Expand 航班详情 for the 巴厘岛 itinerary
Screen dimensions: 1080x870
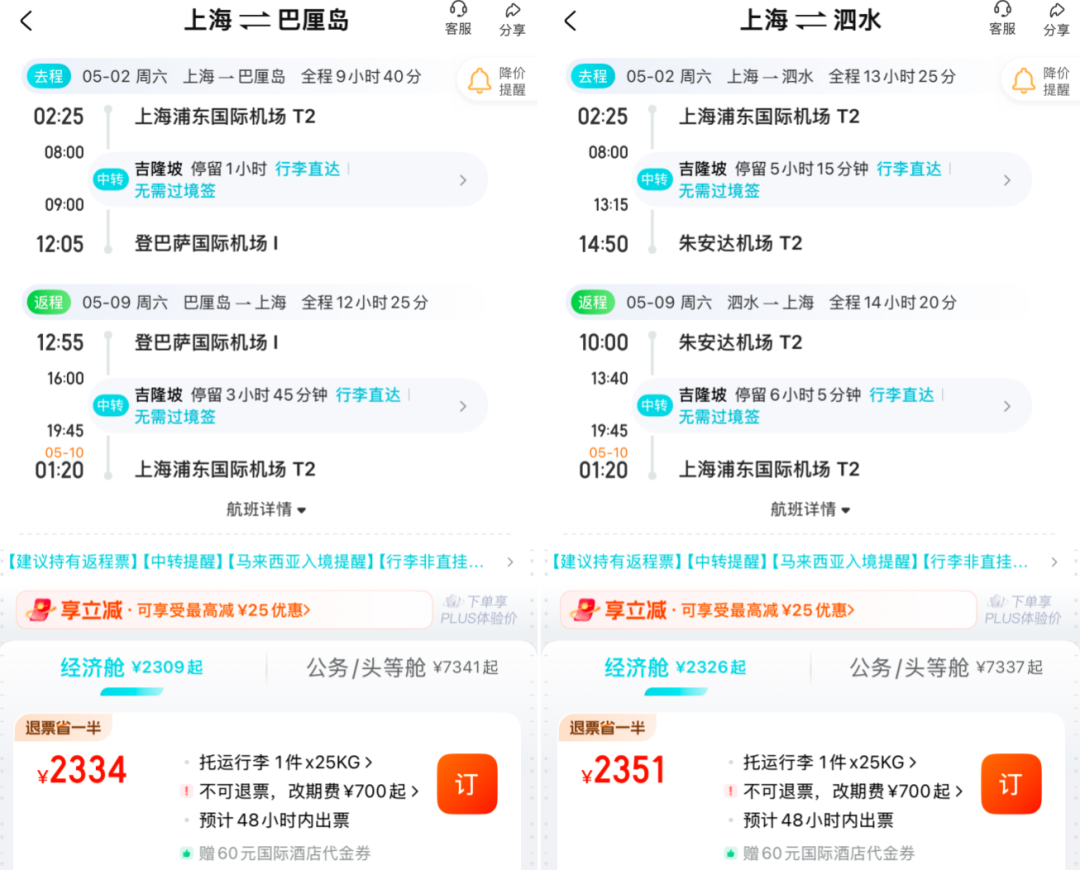tap(266, 509)
